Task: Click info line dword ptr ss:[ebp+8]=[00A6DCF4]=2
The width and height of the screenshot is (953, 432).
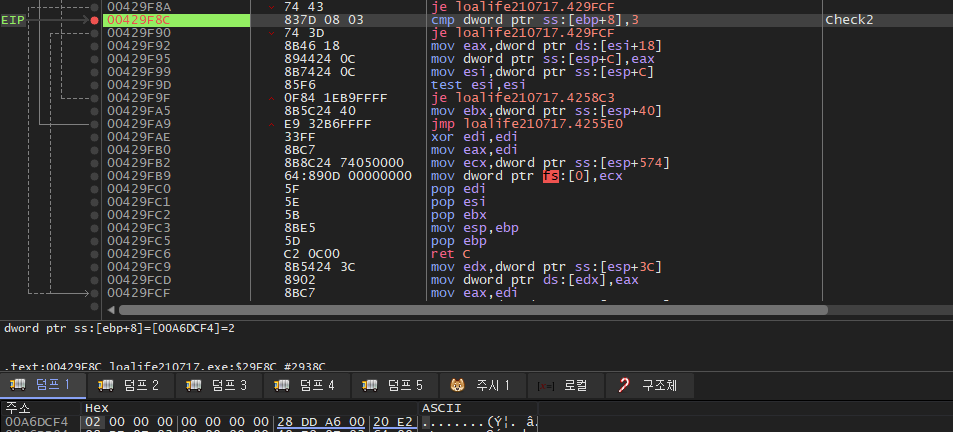Action: click(x=119, y=328)
